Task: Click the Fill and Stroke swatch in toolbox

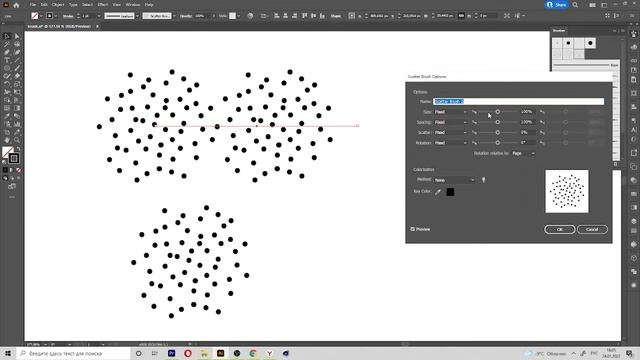Action: point(10,155)
